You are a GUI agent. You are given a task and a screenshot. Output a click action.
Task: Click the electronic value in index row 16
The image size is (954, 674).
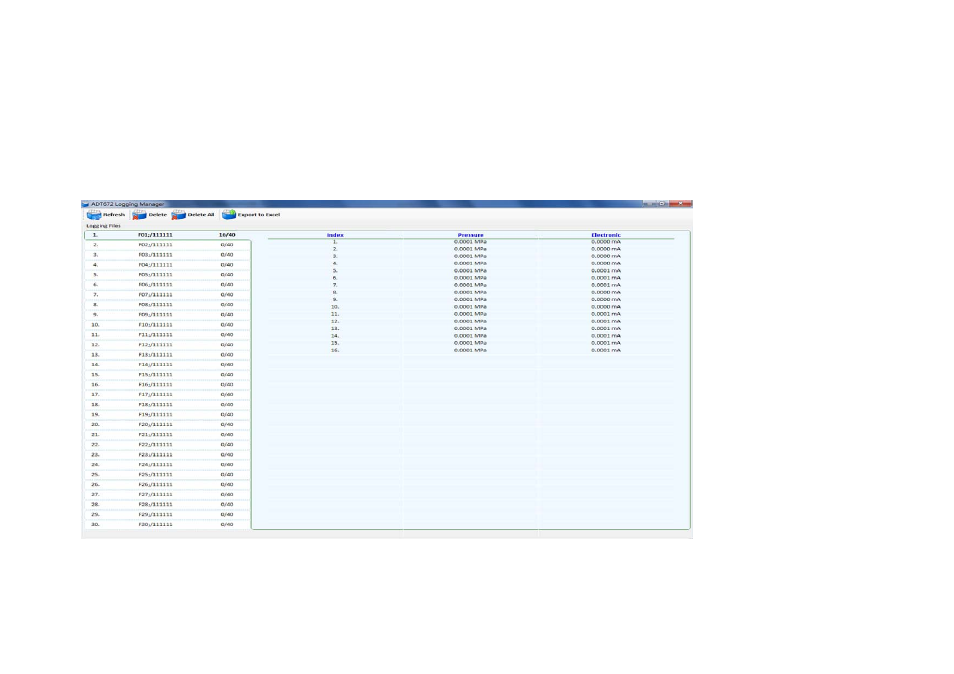tap(606, 350)
